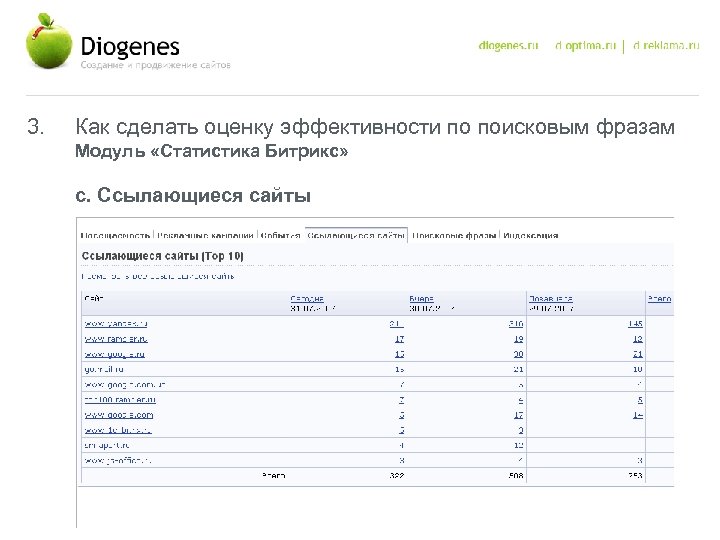The height and width of the screenshot is (540, 720).
Task: Click the Сегодня column header link
Action: tap(308, 298)
